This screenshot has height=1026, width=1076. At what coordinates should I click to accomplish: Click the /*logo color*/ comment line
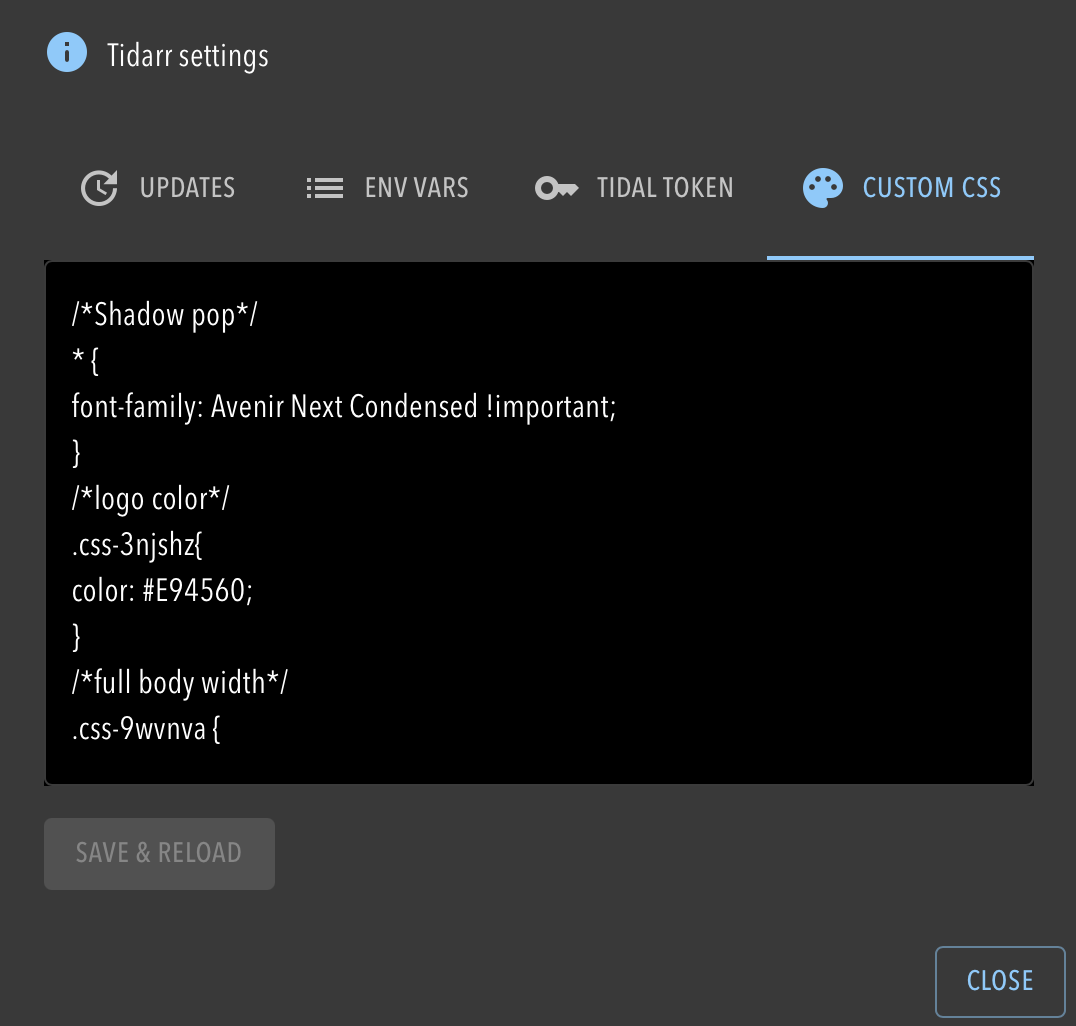(150, 499)
